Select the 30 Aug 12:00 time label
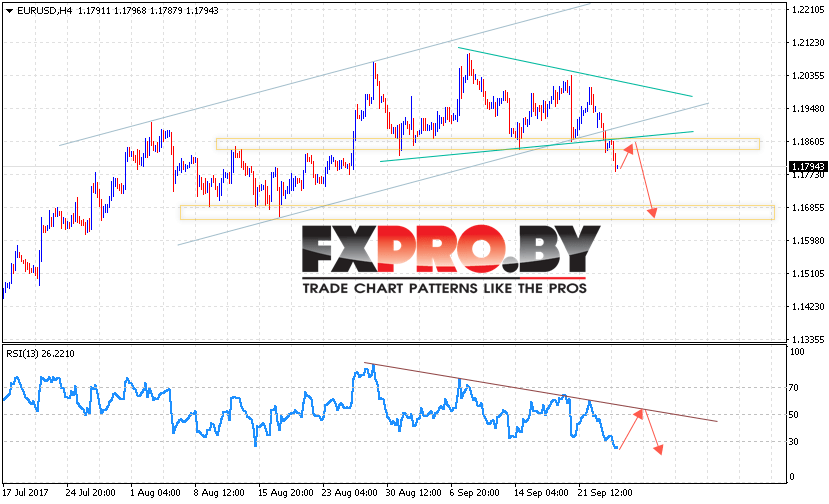 click(x=413, y=493)
